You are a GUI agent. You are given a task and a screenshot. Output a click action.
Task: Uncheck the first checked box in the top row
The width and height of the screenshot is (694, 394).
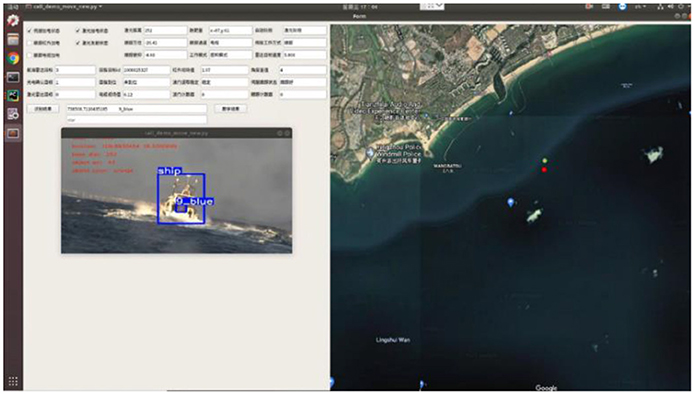click(30, 31)
